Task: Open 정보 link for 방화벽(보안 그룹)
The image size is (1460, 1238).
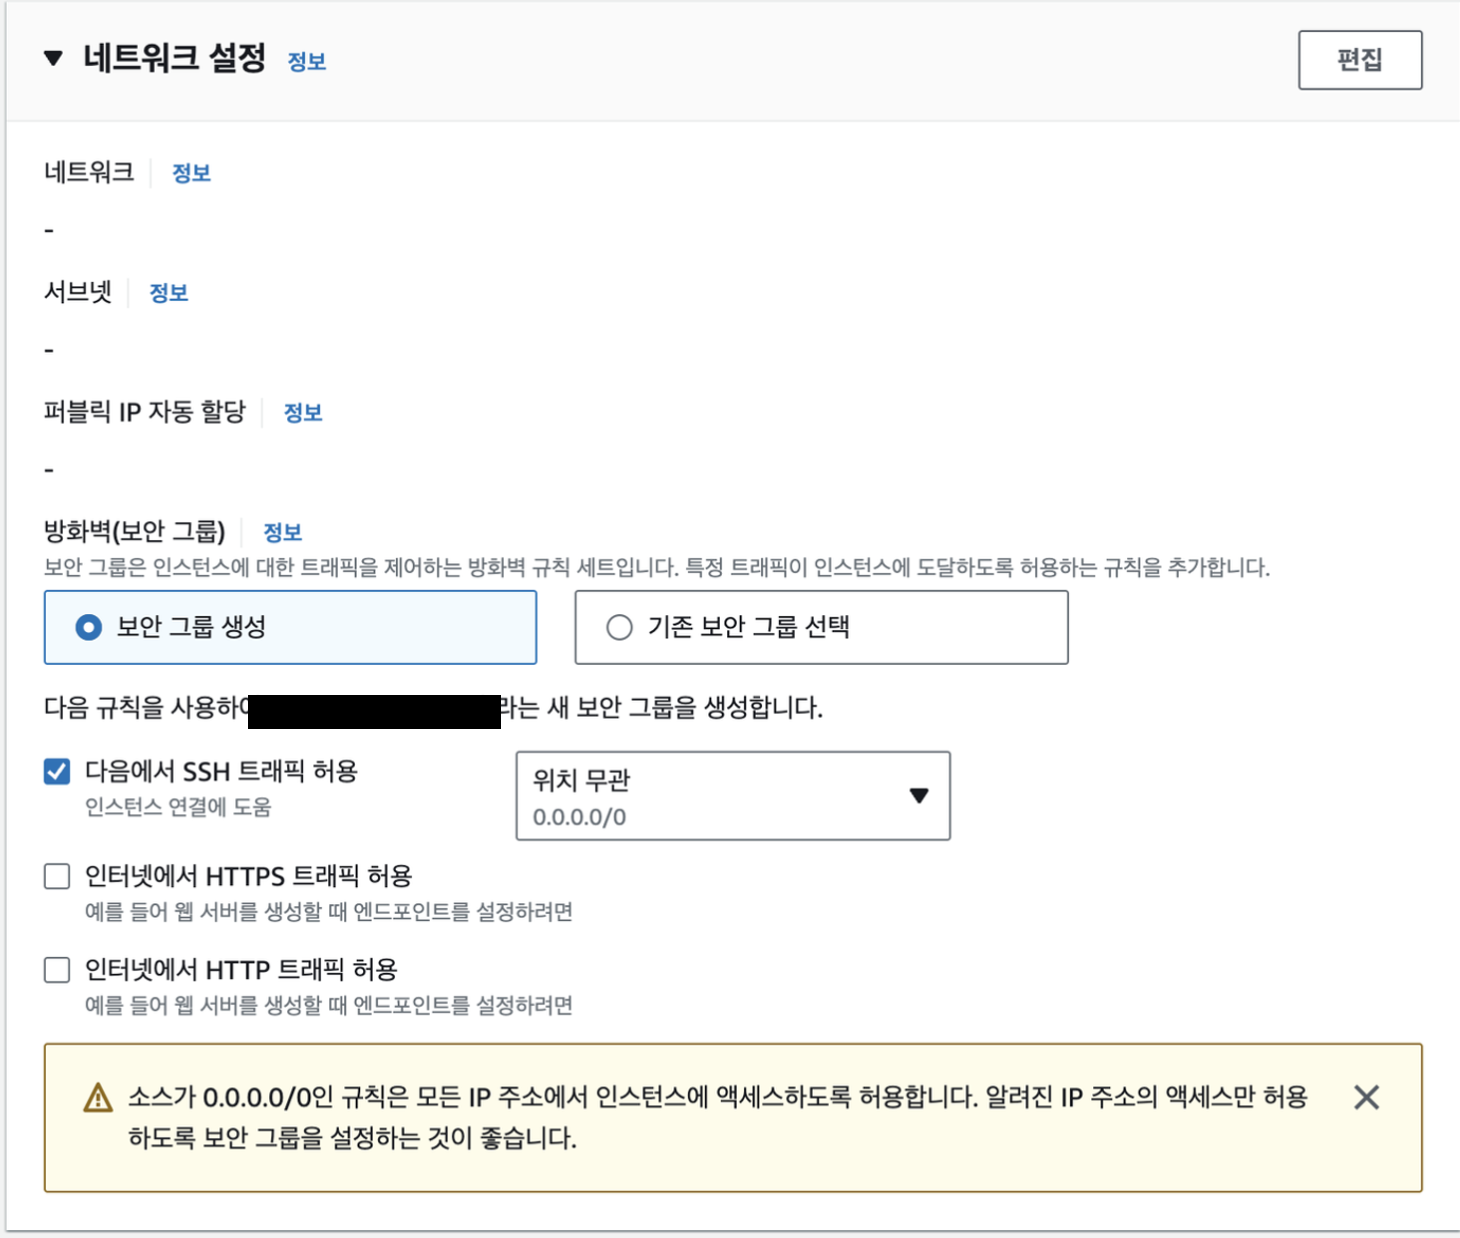Action: point(282,532)
